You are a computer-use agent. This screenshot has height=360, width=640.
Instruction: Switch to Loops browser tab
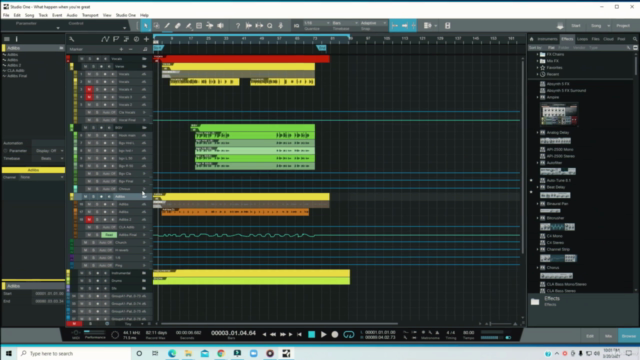coord(582,39)
